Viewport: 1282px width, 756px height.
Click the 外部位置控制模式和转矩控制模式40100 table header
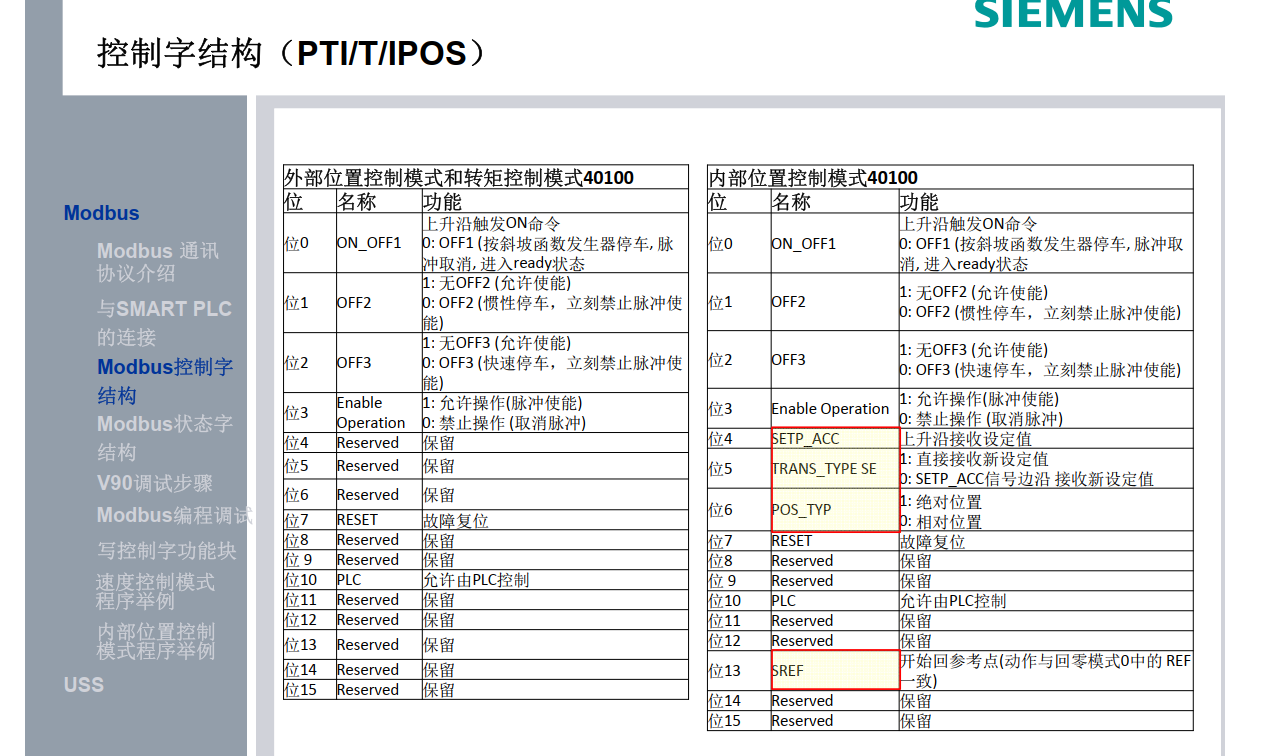click(486, 177)
